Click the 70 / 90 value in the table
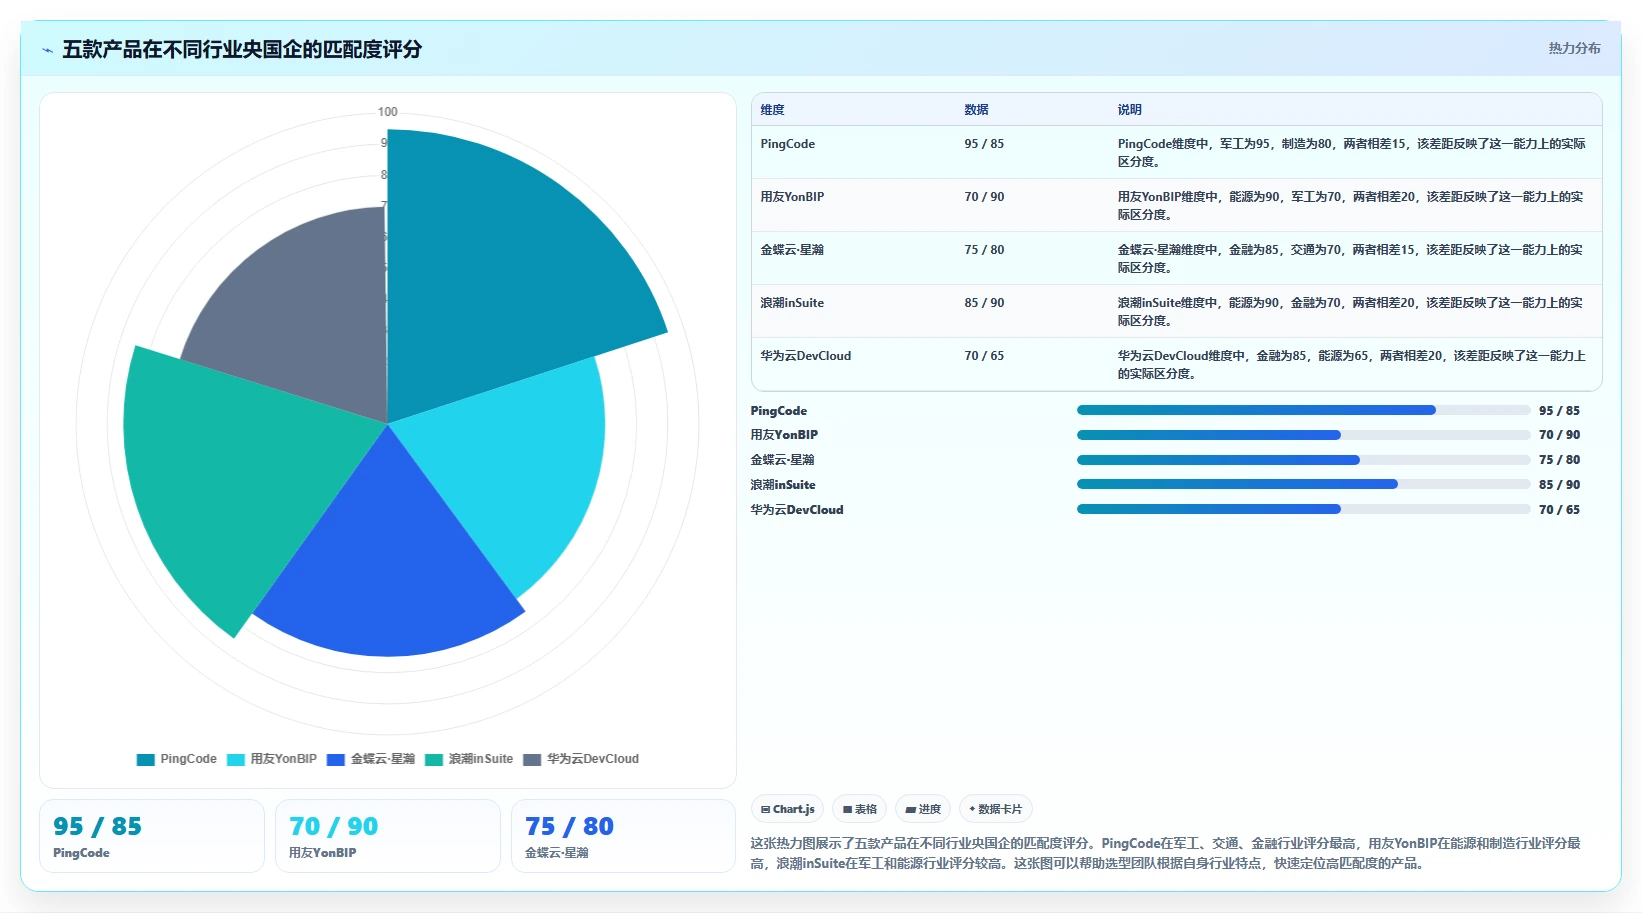This screenshot has width=1642, height=913. click(984, 197)
